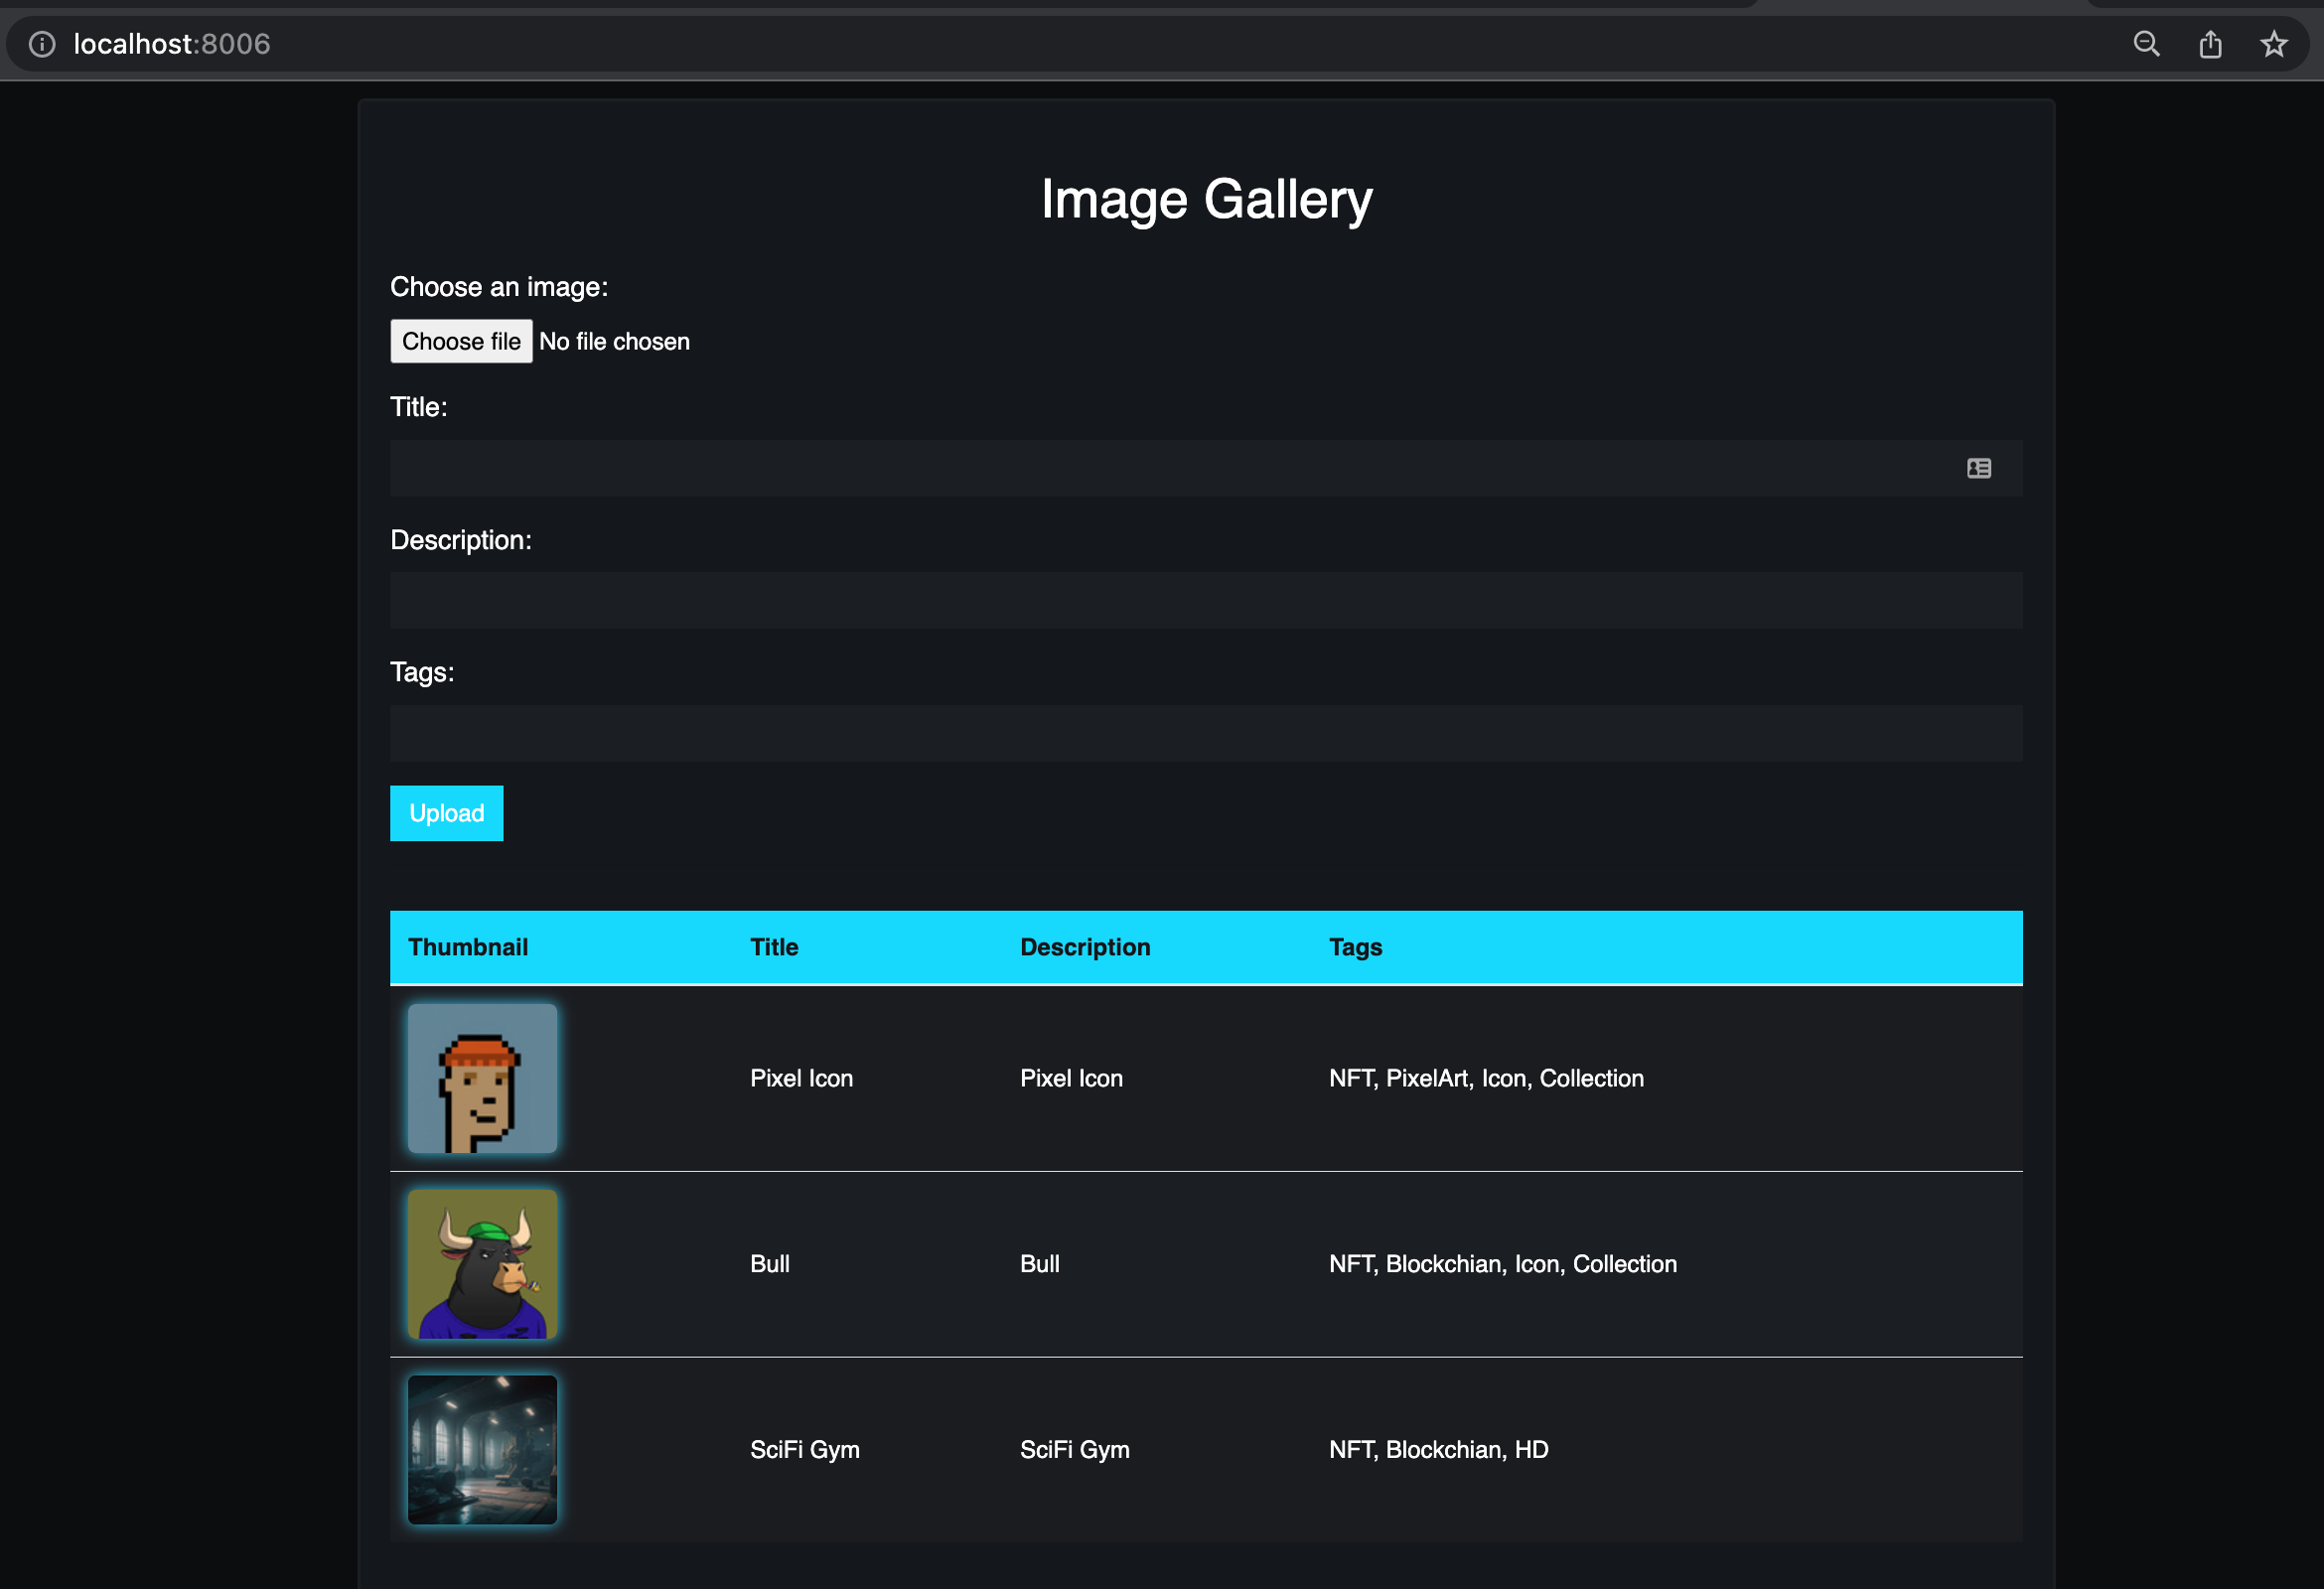Click the contact autofill icon in Title field

click(x=1978, y=468)
